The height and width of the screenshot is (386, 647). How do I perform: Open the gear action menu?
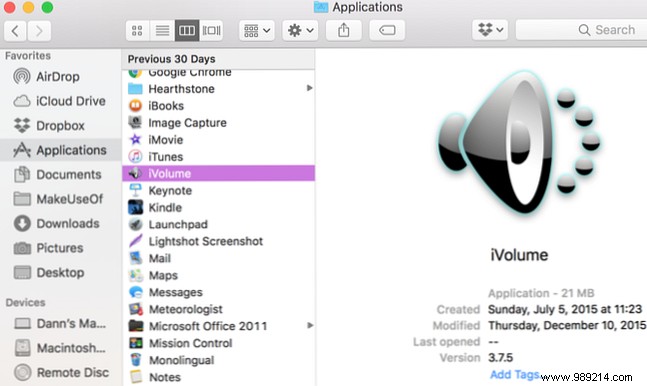point(300,31)
